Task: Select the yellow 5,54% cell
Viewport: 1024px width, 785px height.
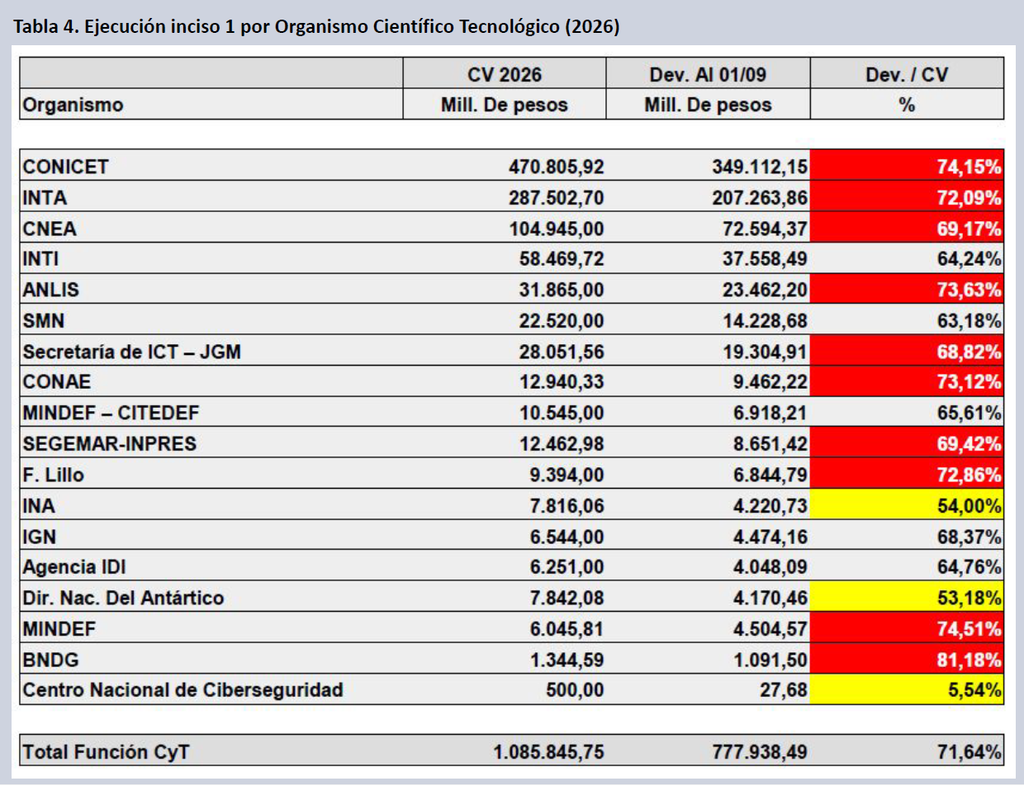Action: pos(907,689)
